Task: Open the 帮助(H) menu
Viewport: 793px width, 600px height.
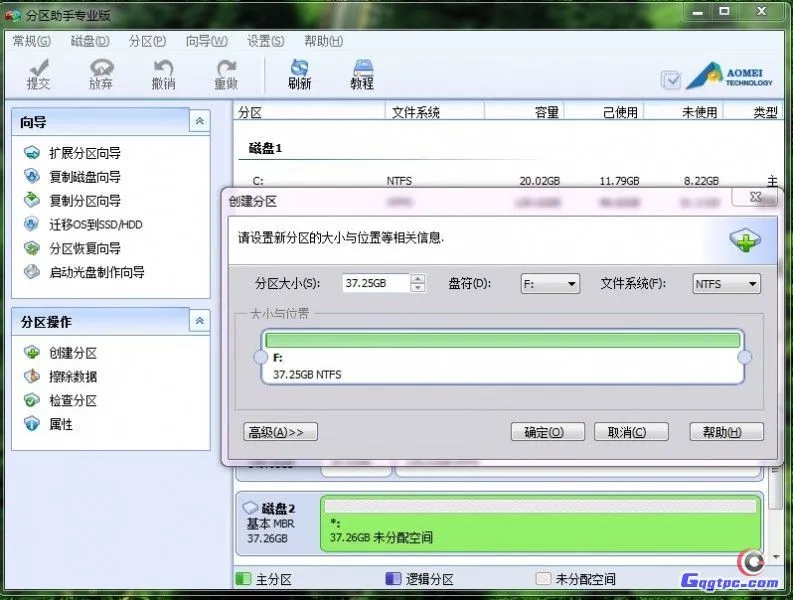Action: click(x=324, y=41)
